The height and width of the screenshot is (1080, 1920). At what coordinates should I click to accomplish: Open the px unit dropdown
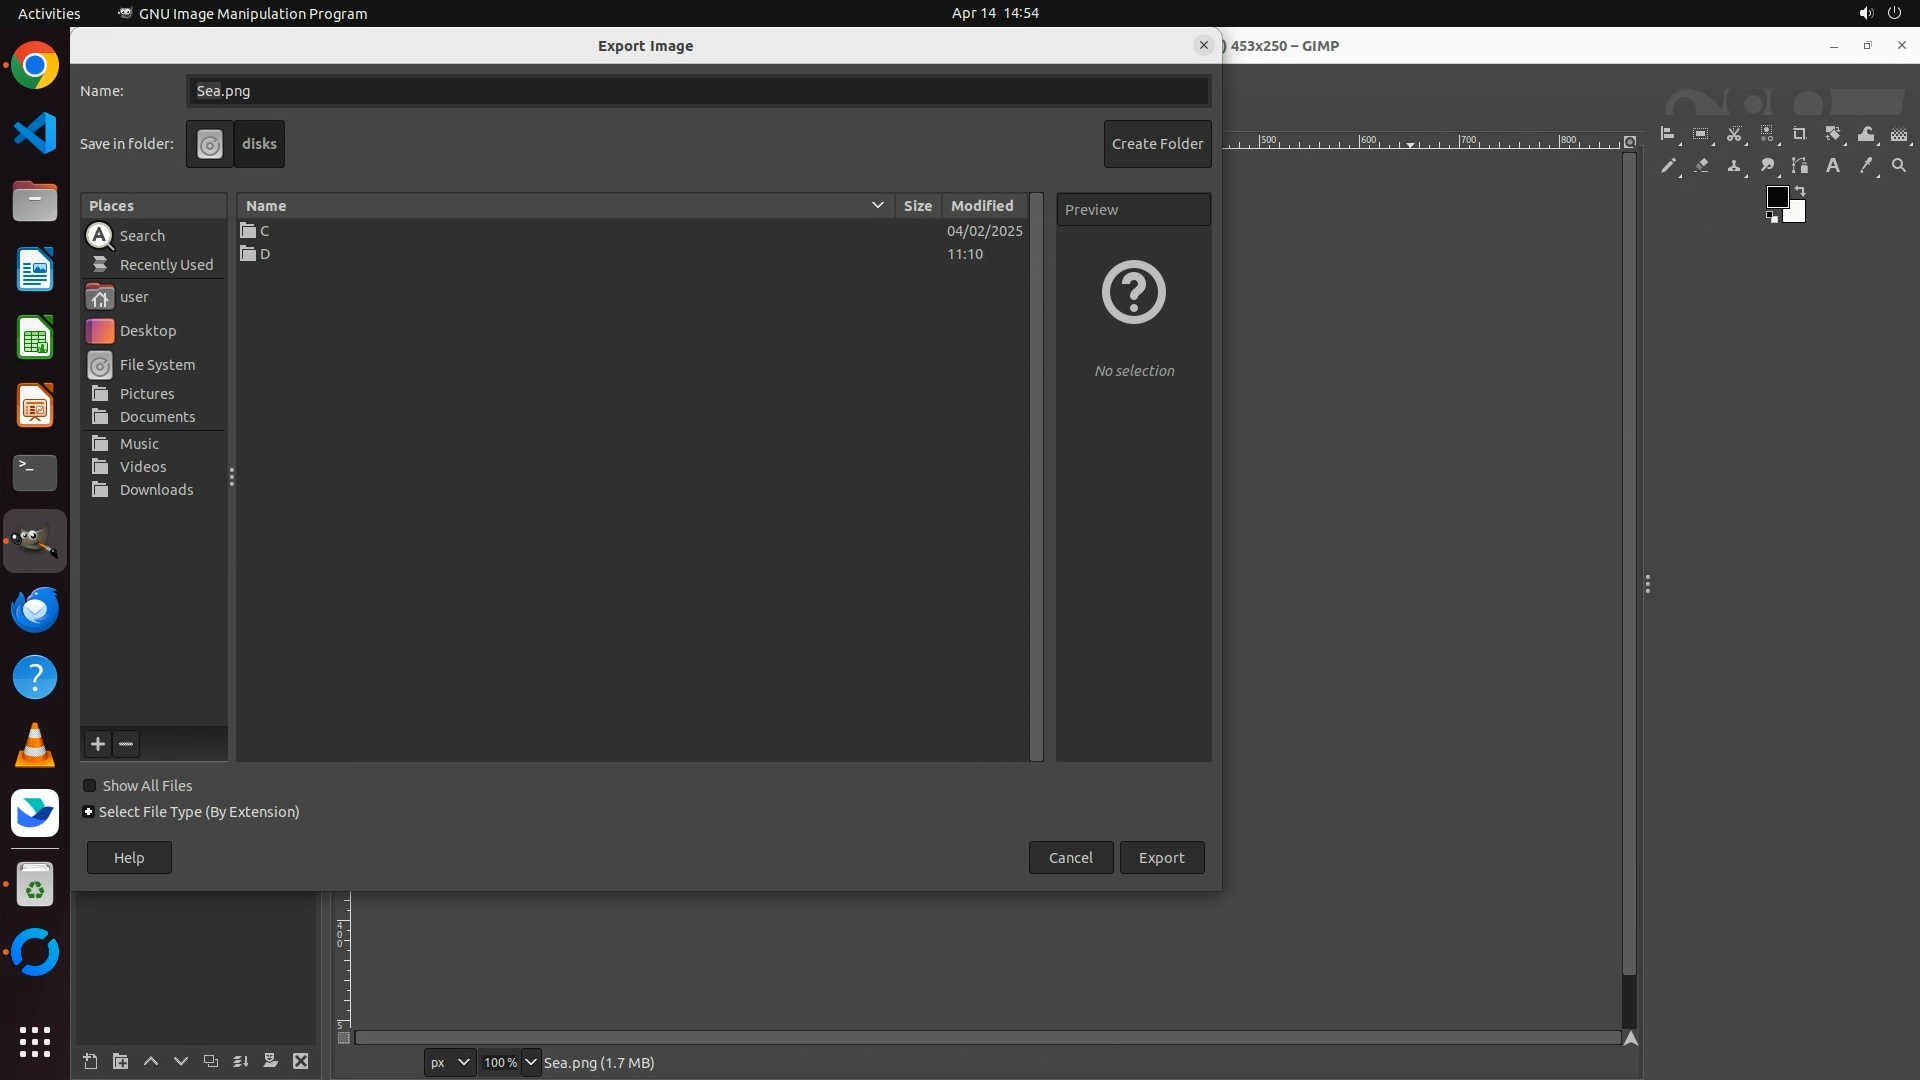[449, 1062]
